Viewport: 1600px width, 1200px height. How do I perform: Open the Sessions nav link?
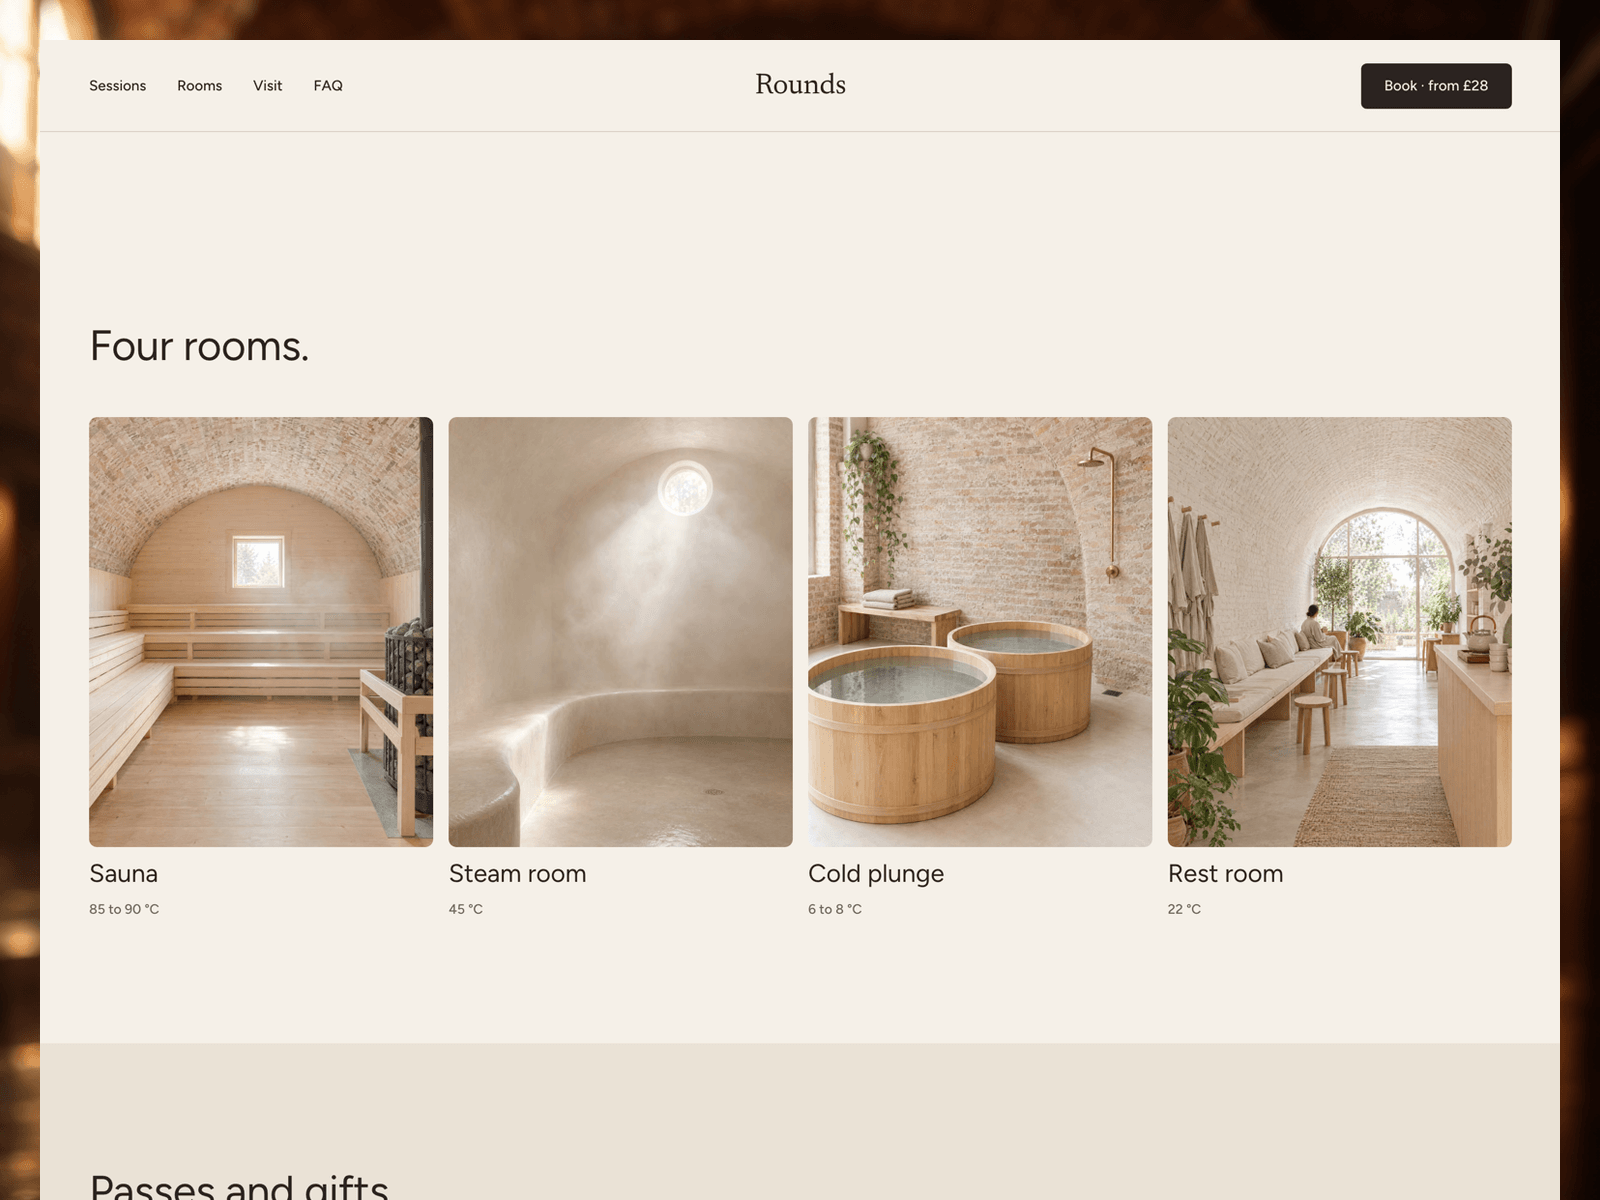pyautogui.click(x=117, y=86)
